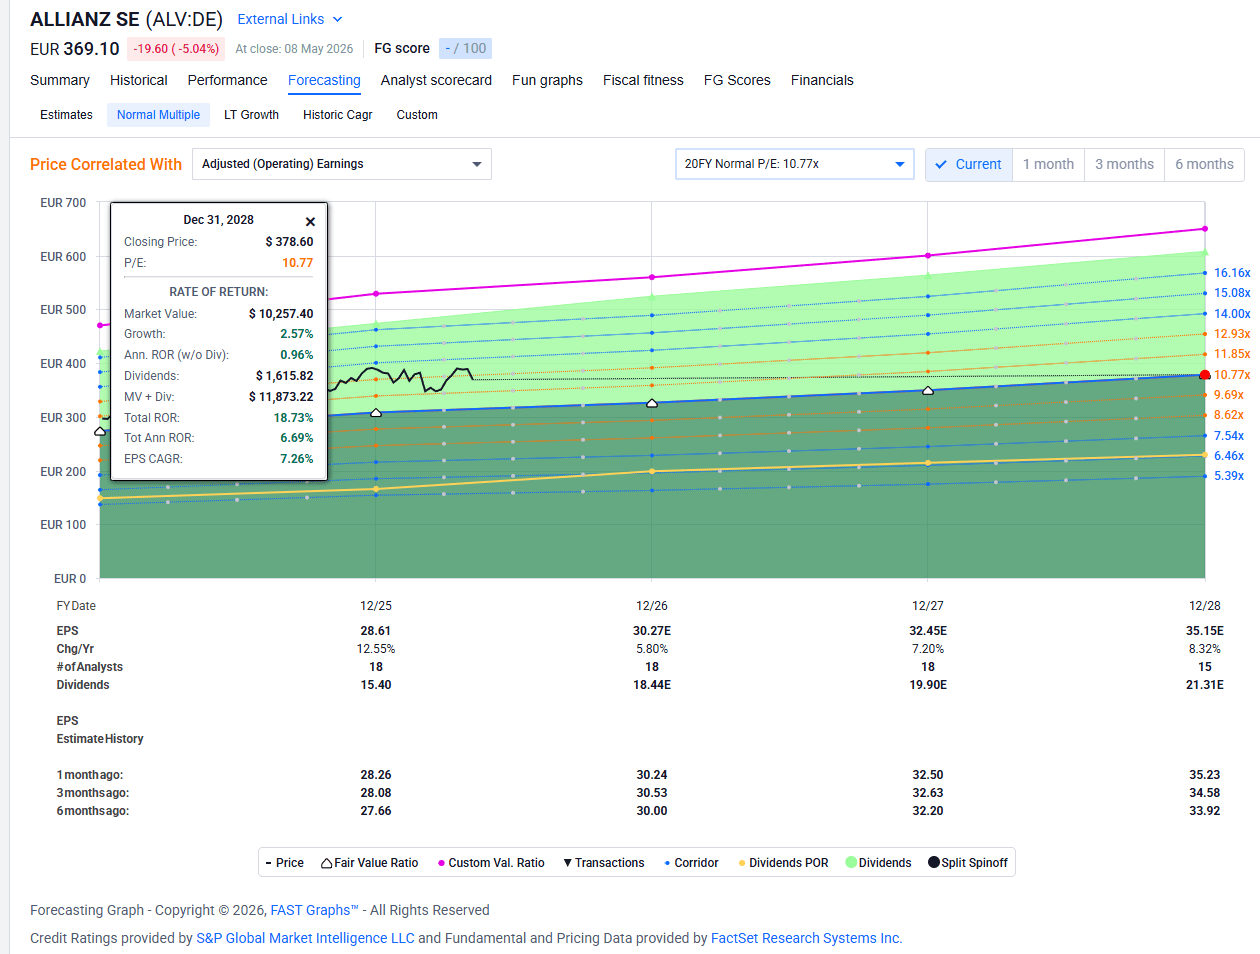Viewport: 1260px width, 954px height.
Task: Open the External Links dropdown
Action: pyautogui.click(x=290, y=19)
